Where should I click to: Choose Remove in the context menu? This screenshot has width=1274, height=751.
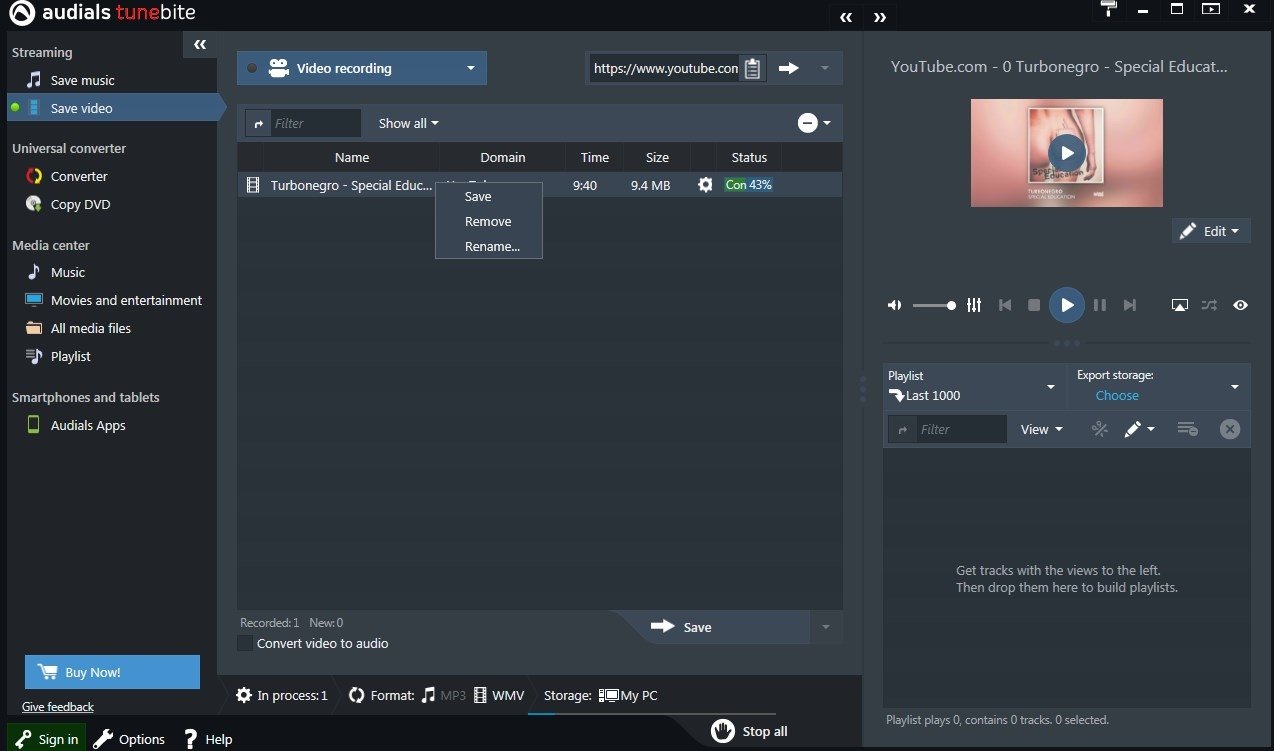click(488, 222)
